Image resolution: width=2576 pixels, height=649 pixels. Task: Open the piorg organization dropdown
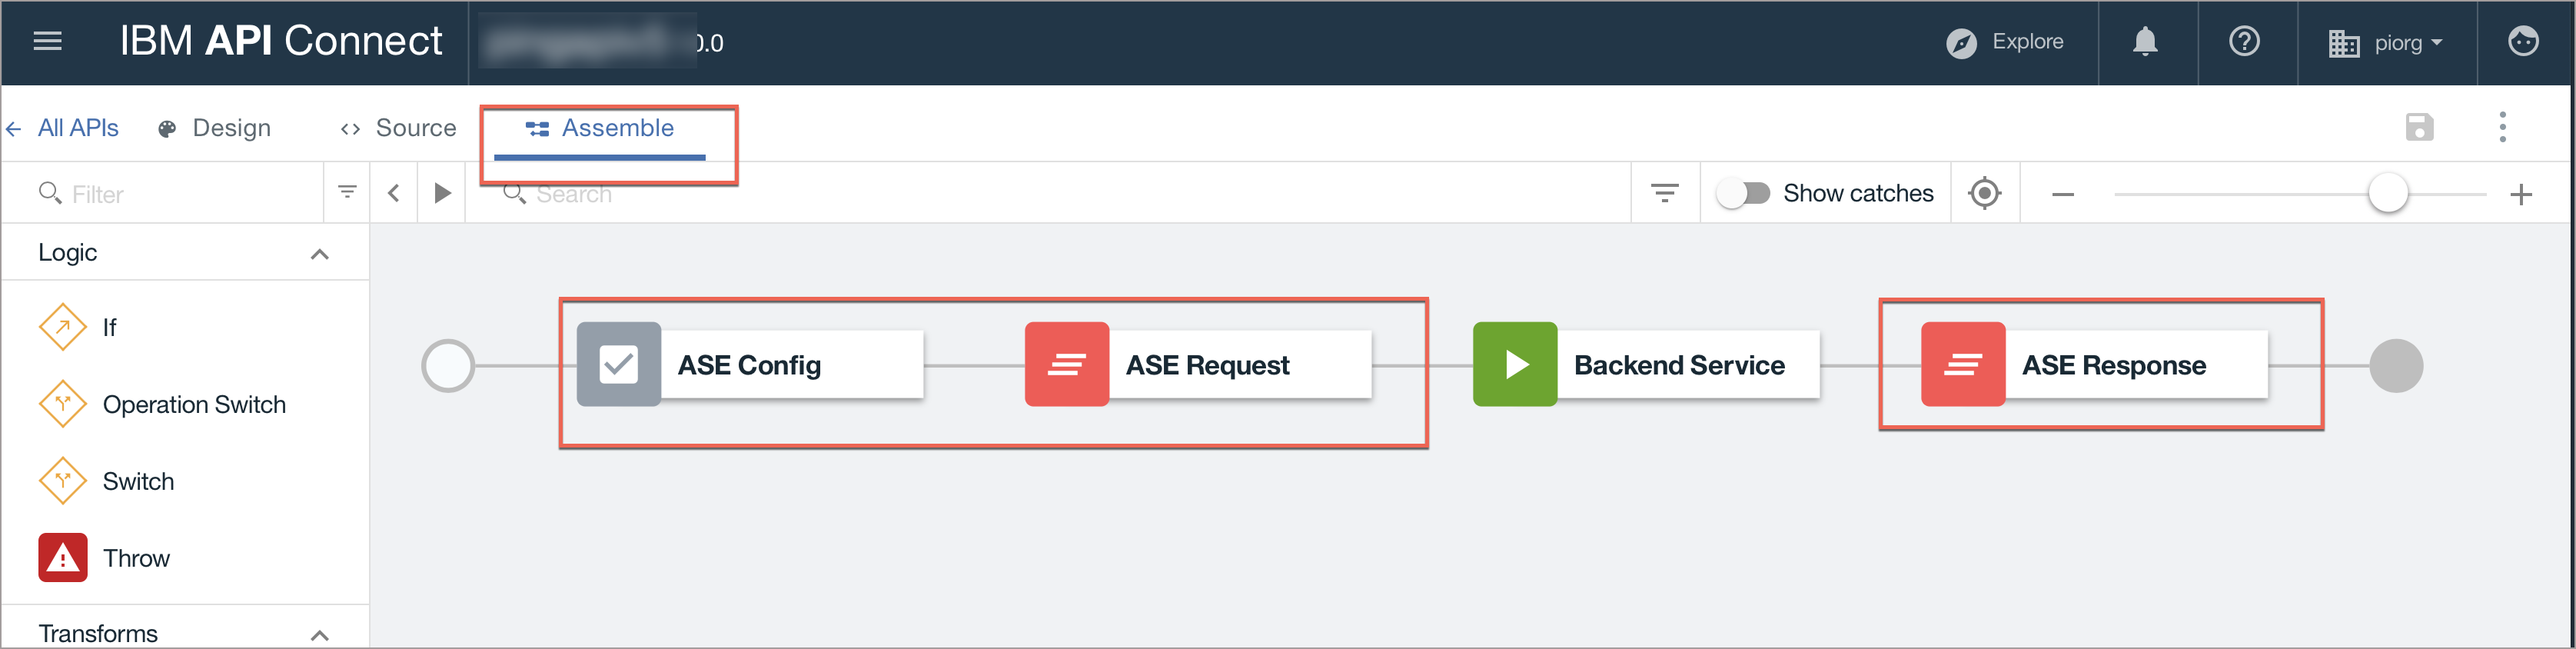(2386, 43)
